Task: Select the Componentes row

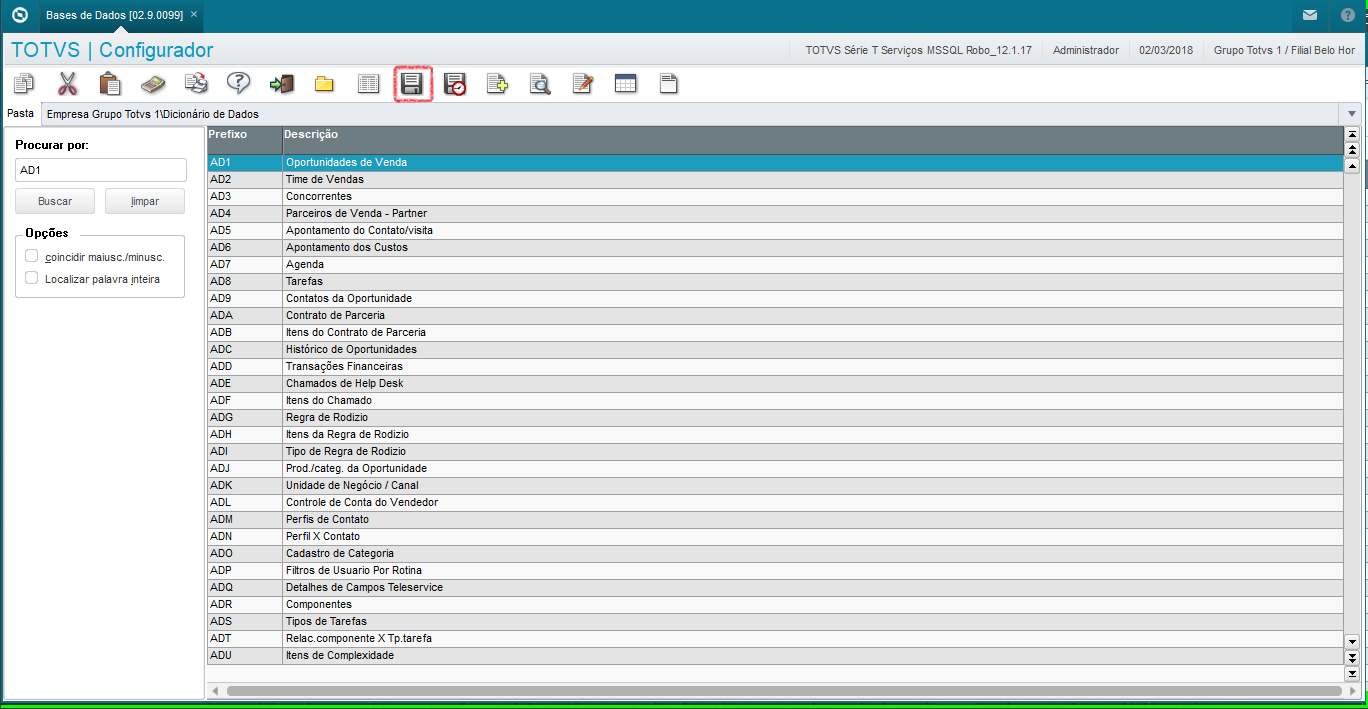Action: [x=774, y=604]
